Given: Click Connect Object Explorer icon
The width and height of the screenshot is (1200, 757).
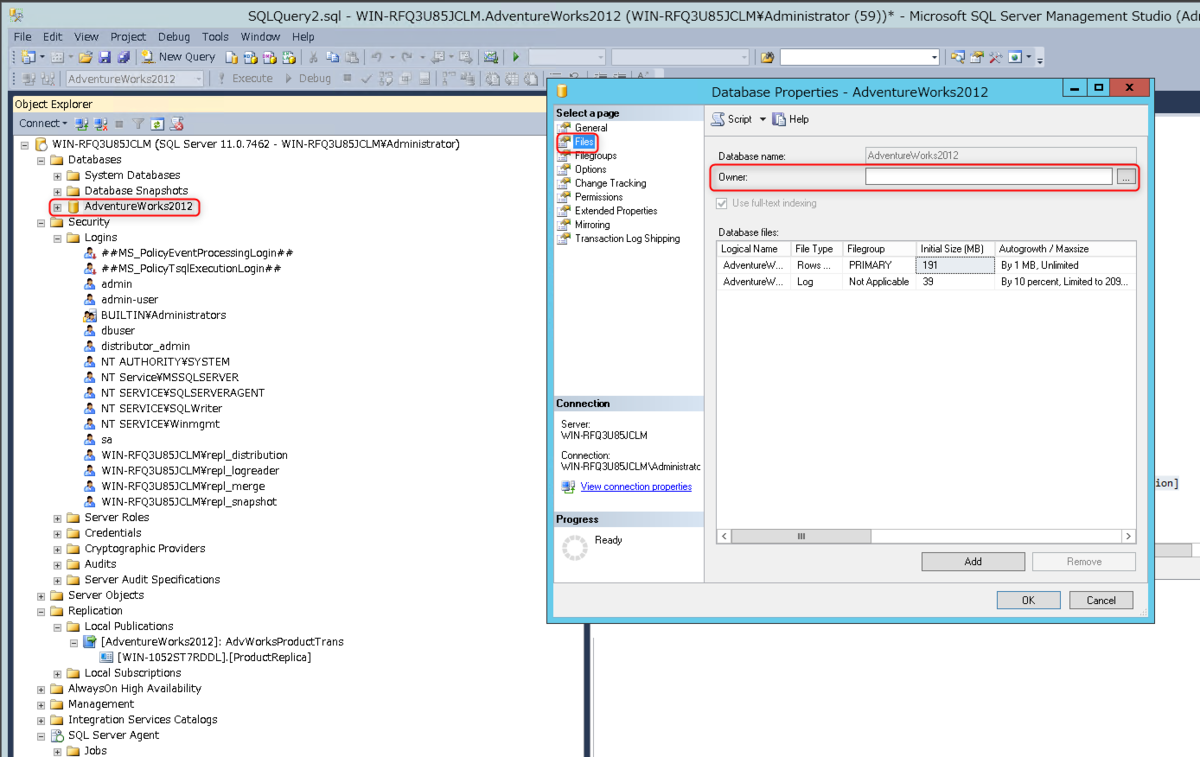Looking at the screenshot, I should pyautogui.click(x=81, y=124).
